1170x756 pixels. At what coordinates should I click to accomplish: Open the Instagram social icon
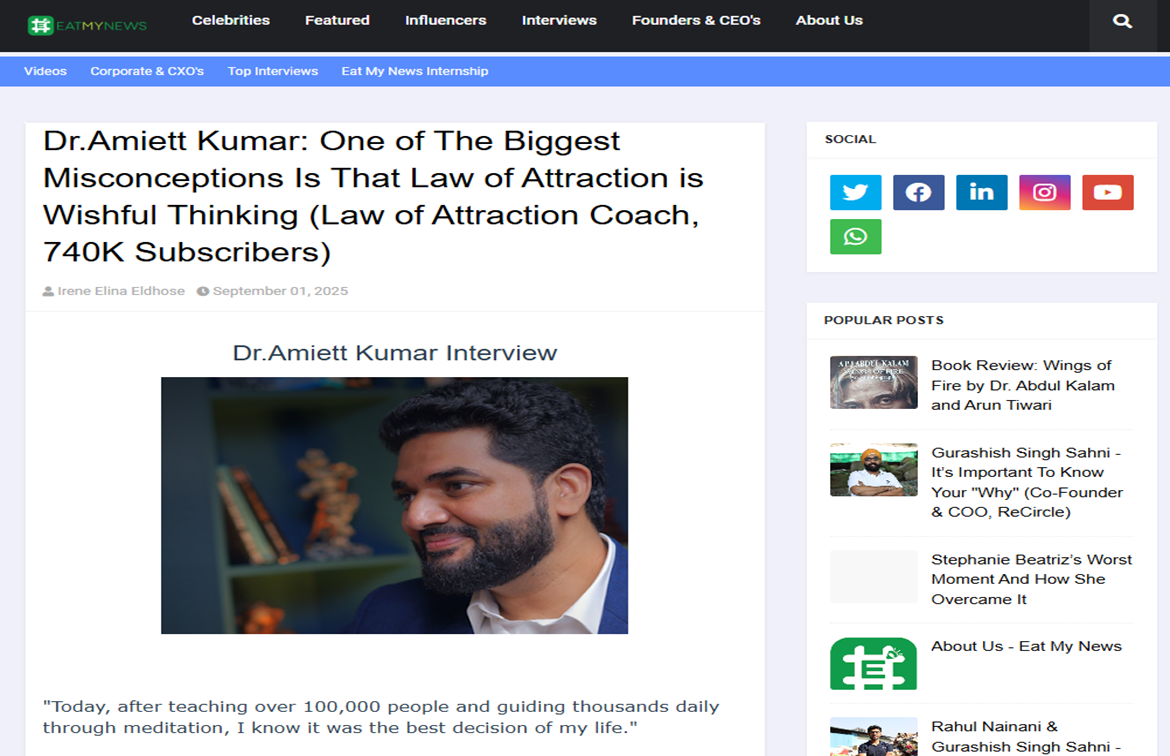(x=1045, y=193)
